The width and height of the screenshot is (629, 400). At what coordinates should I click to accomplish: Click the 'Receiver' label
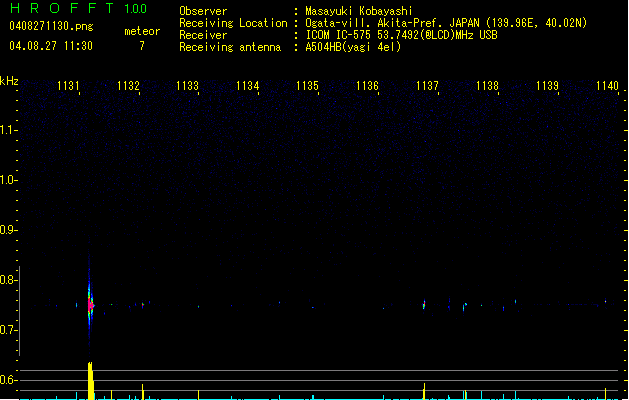click(x=203, y=35)
